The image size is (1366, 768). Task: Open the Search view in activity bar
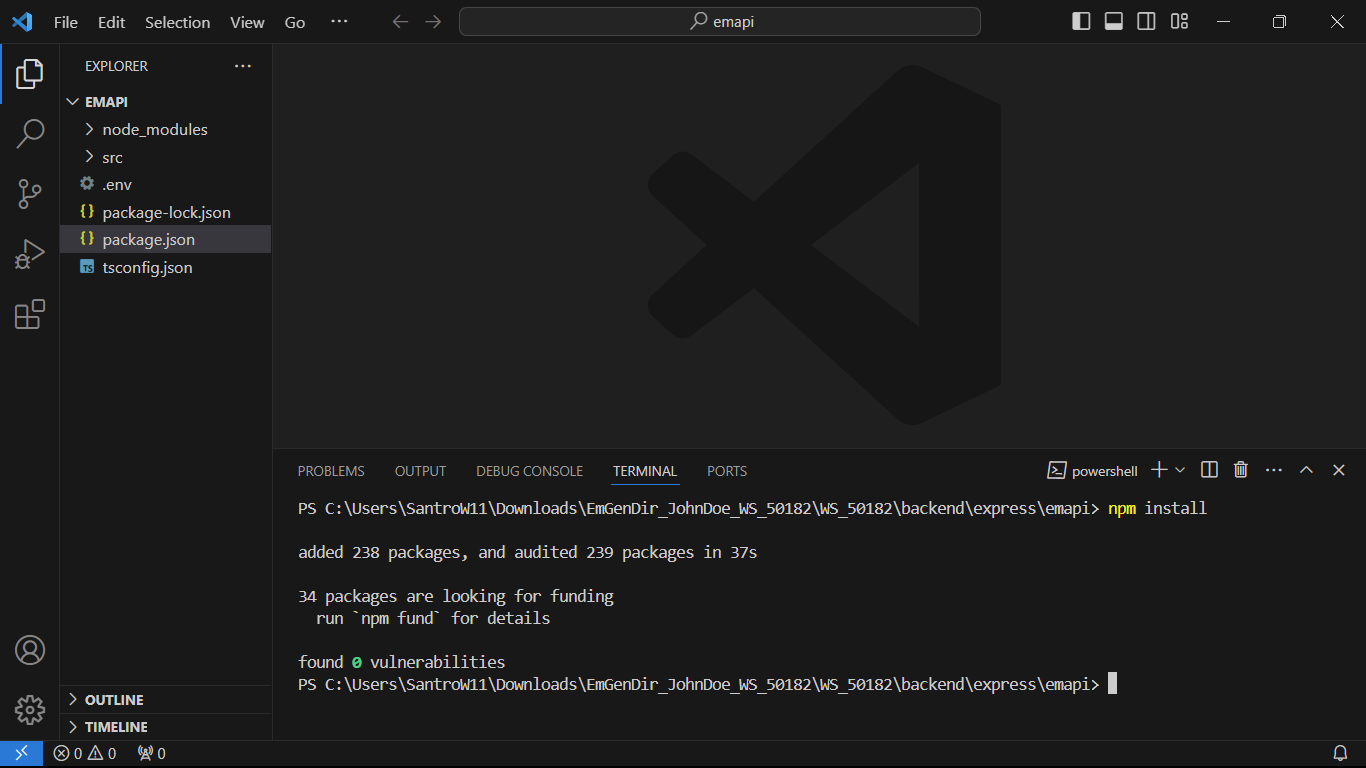30,133
